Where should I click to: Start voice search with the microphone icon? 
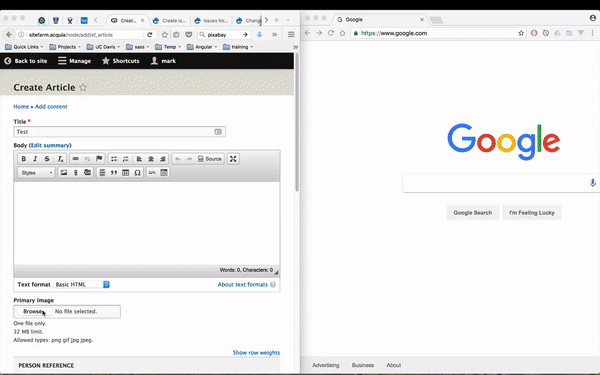coord(592,183)
